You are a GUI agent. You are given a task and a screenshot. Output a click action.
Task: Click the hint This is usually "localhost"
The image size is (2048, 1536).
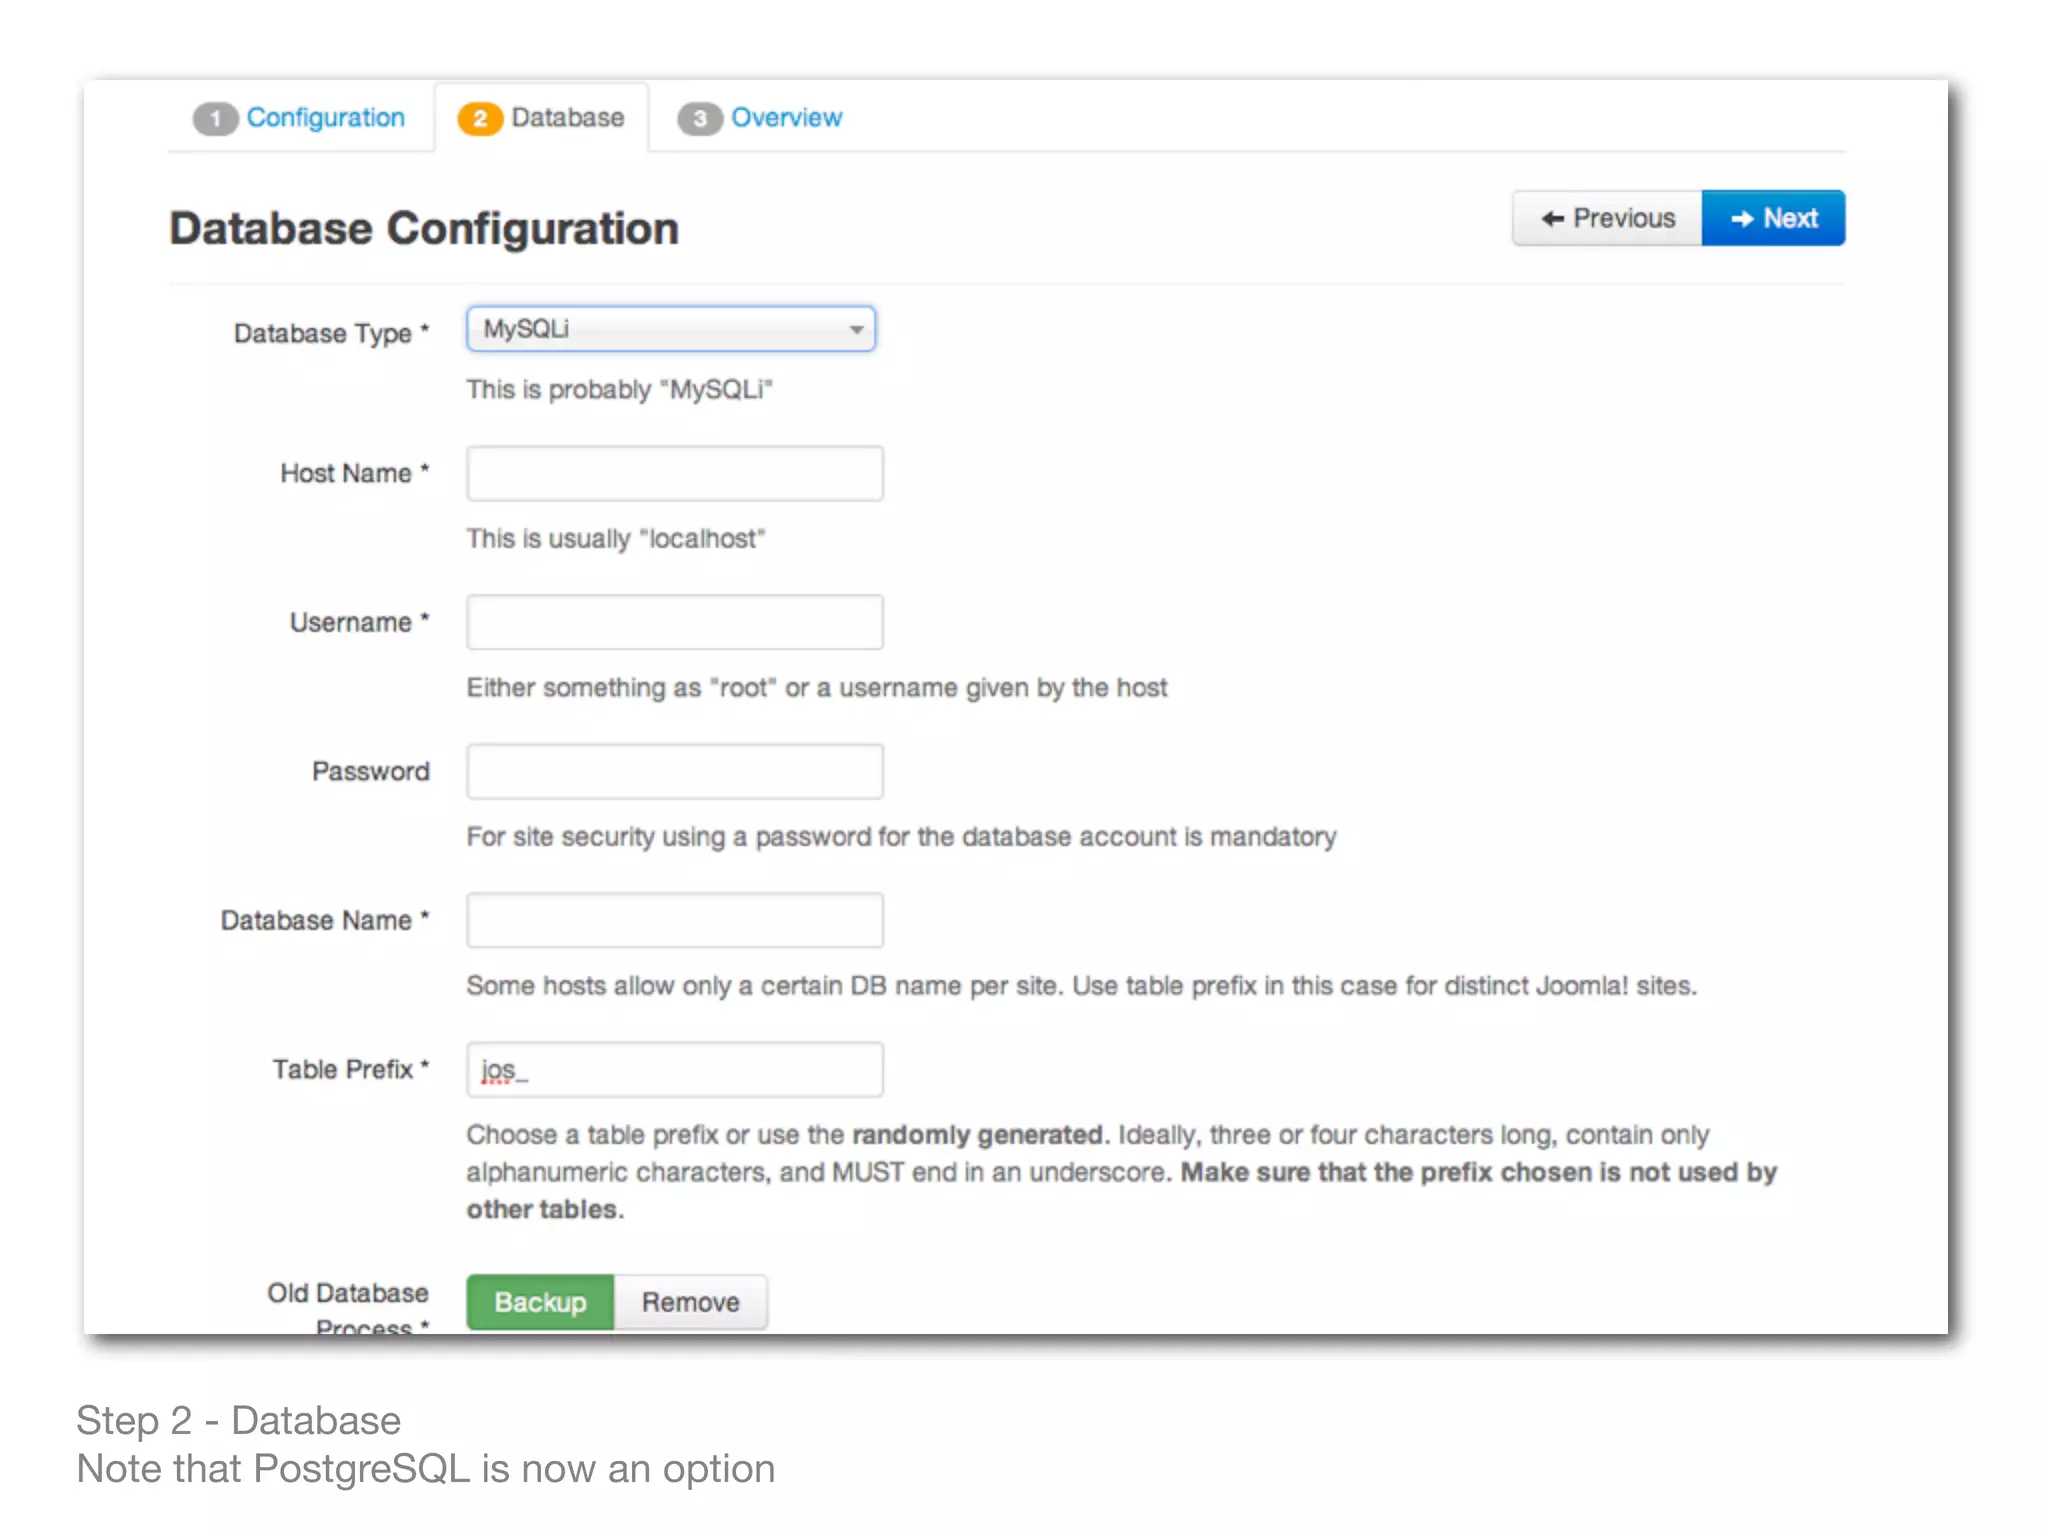616,538
